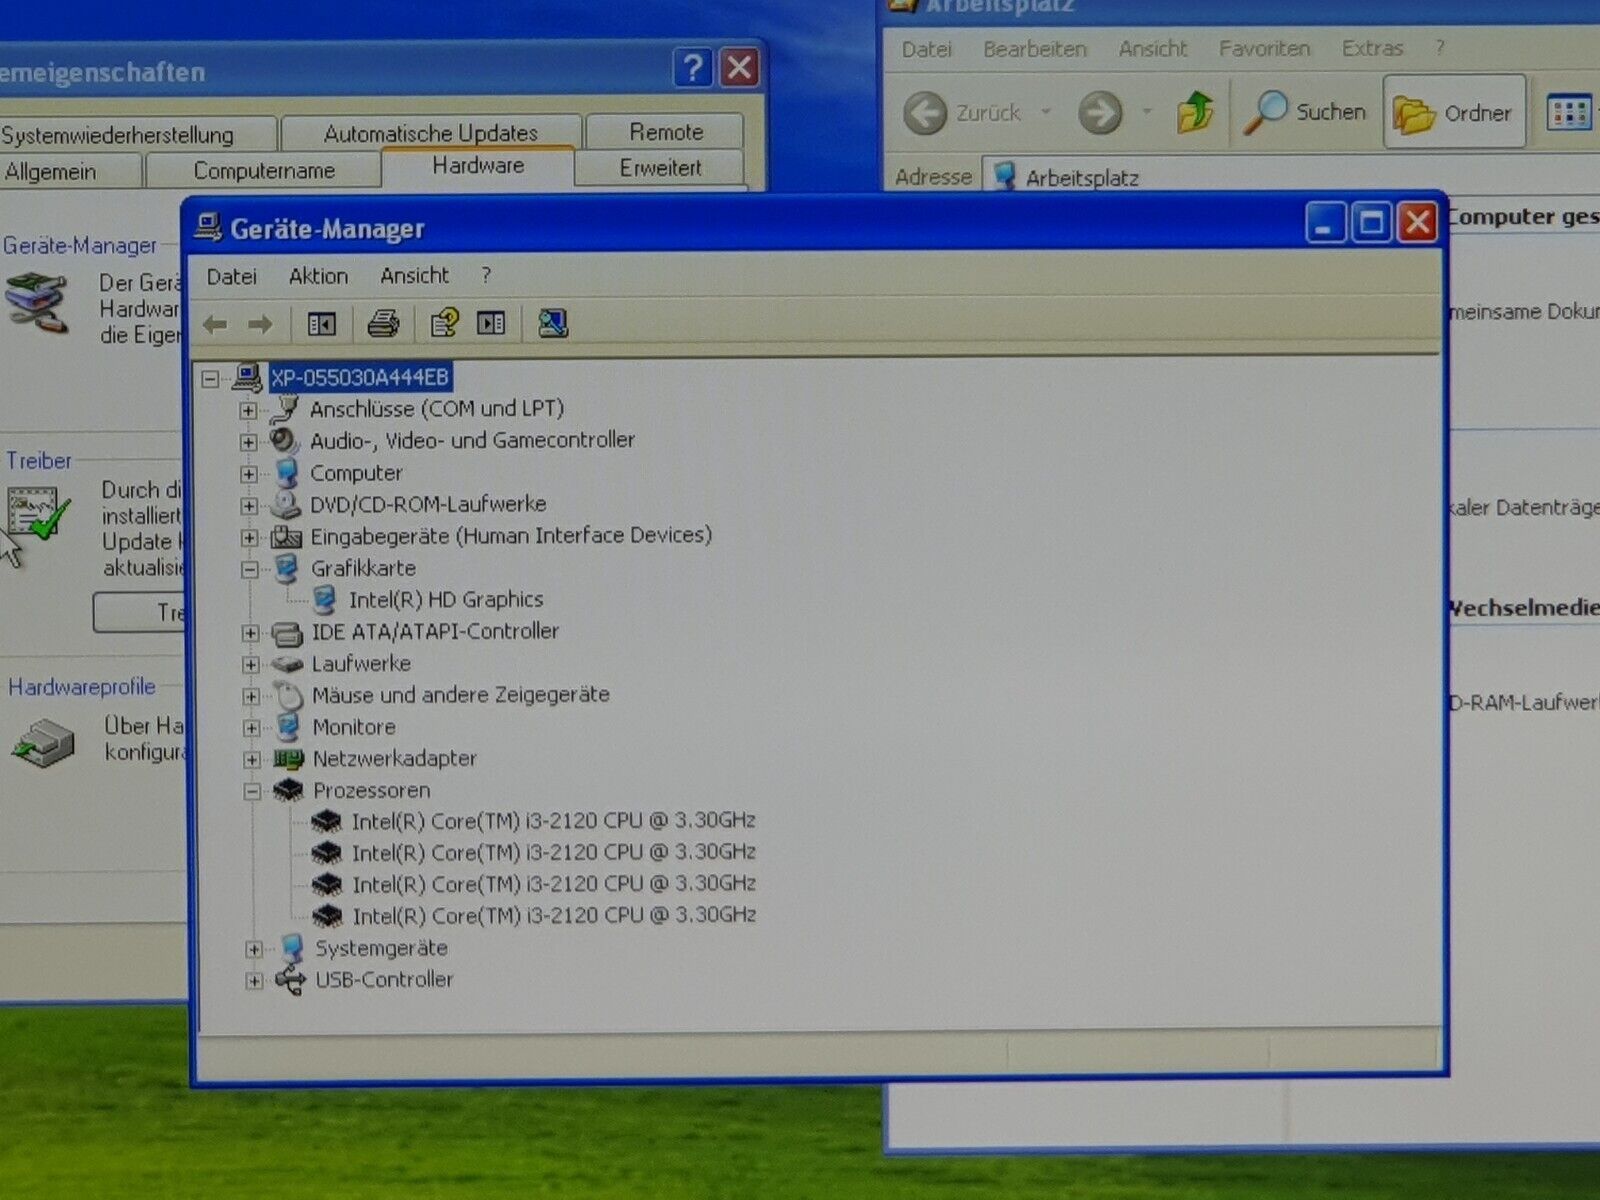Click the scan for hardware changes icon

pyautogui.click(x=552, y=323)
